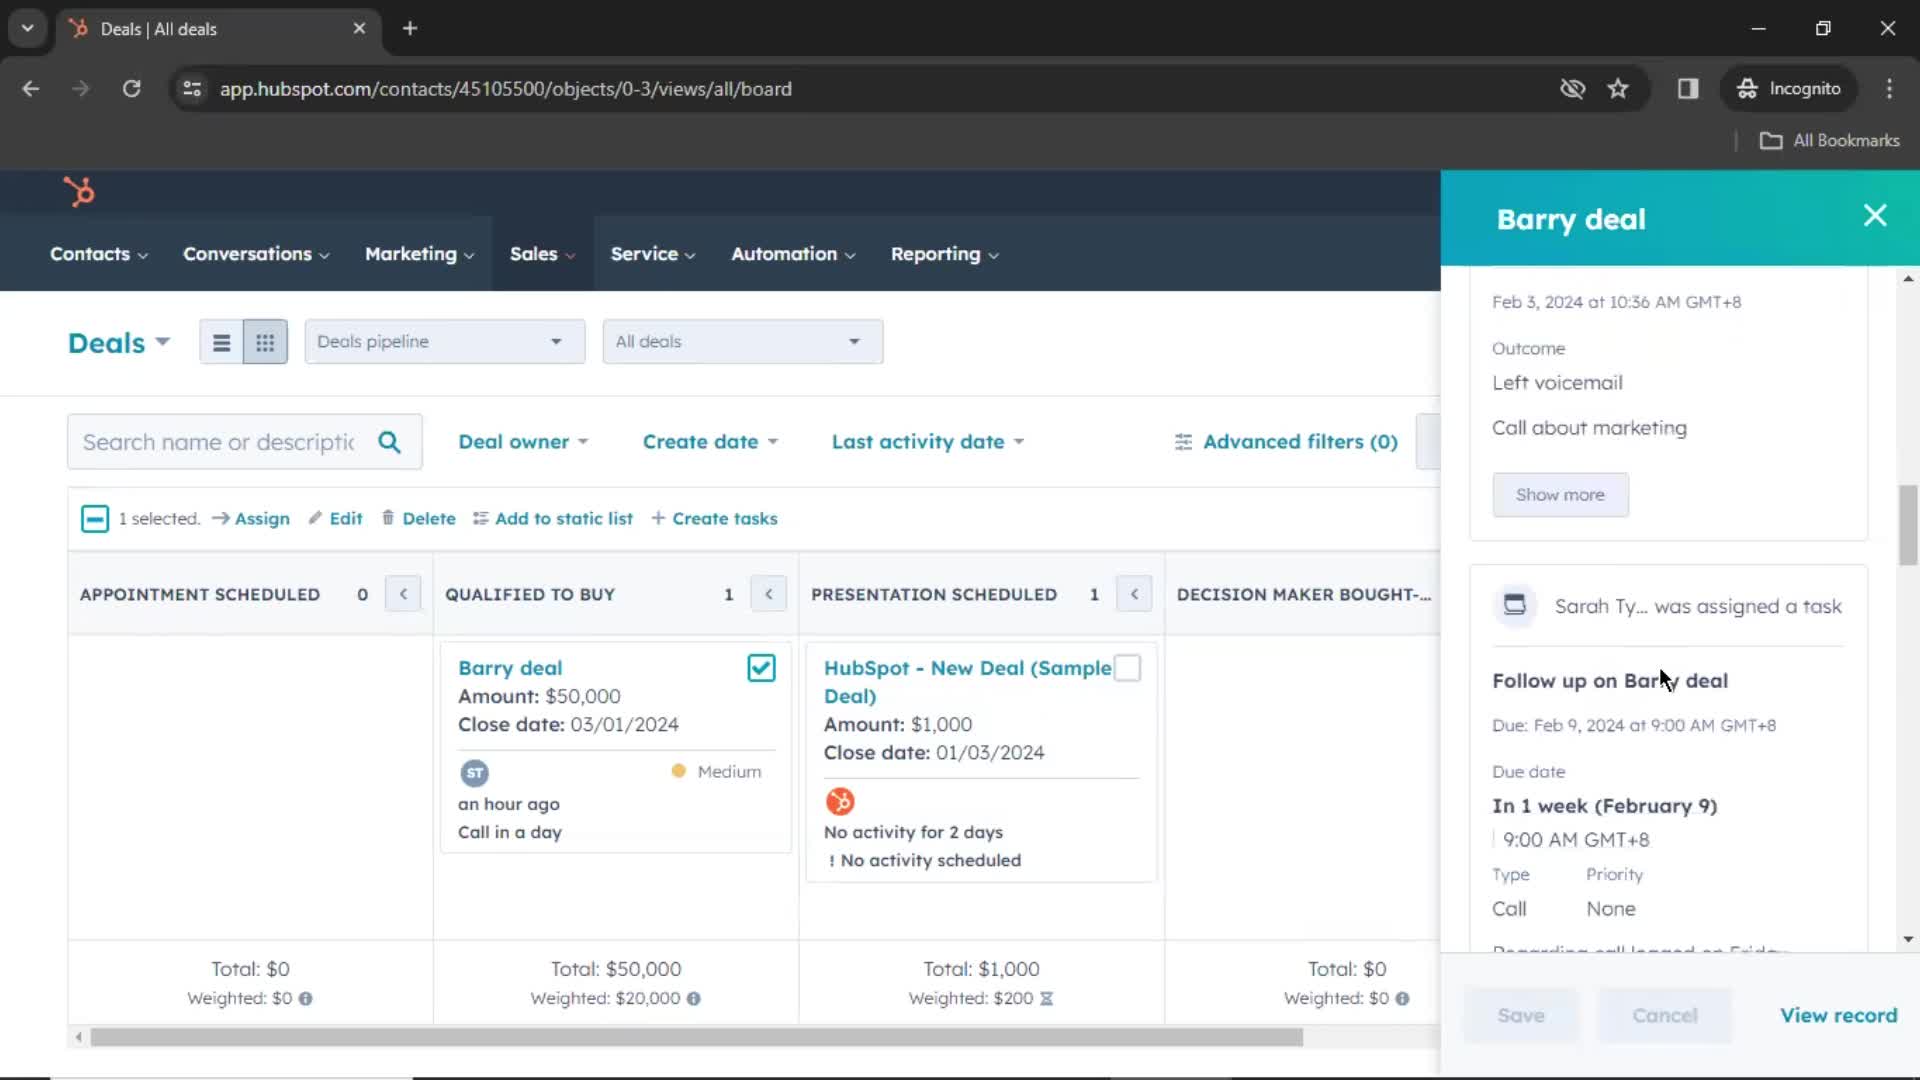
Task: Click info icon in Decision Maker column total
Action: pos(1402,998)
